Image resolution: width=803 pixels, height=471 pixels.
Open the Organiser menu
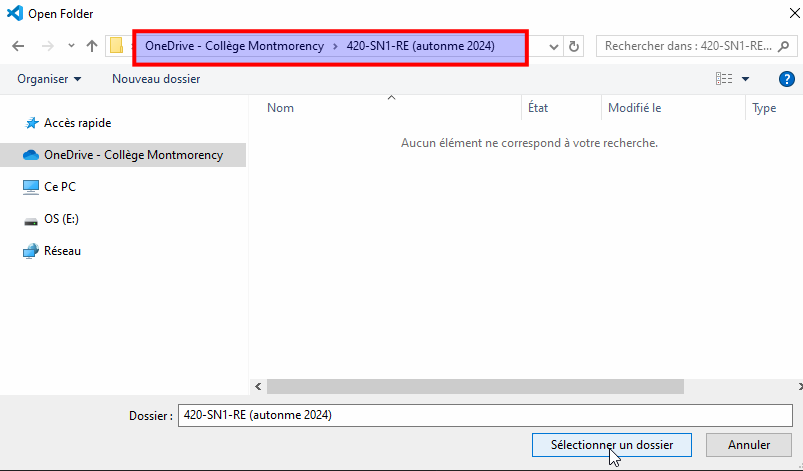click(49, 79)
